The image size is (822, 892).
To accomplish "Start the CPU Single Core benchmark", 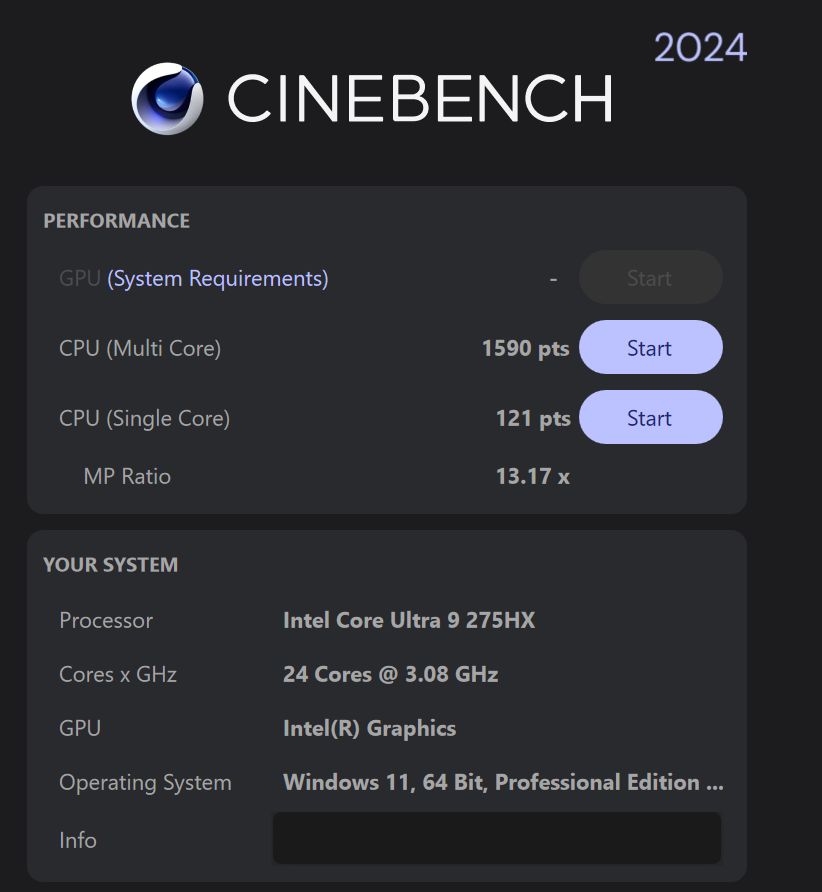I will coord(650,418).
